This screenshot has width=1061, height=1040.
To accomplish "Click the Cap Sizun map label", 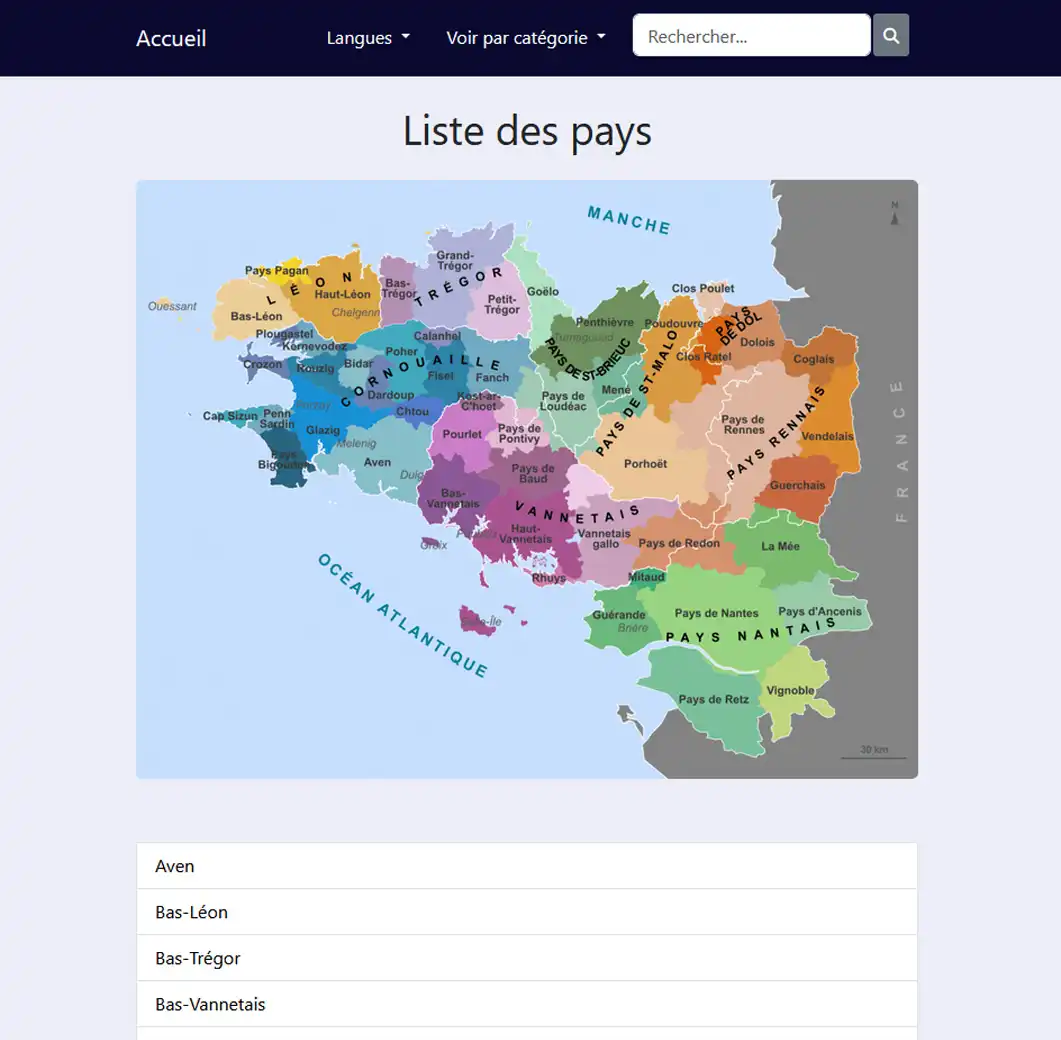I will [x=230, y=415].
